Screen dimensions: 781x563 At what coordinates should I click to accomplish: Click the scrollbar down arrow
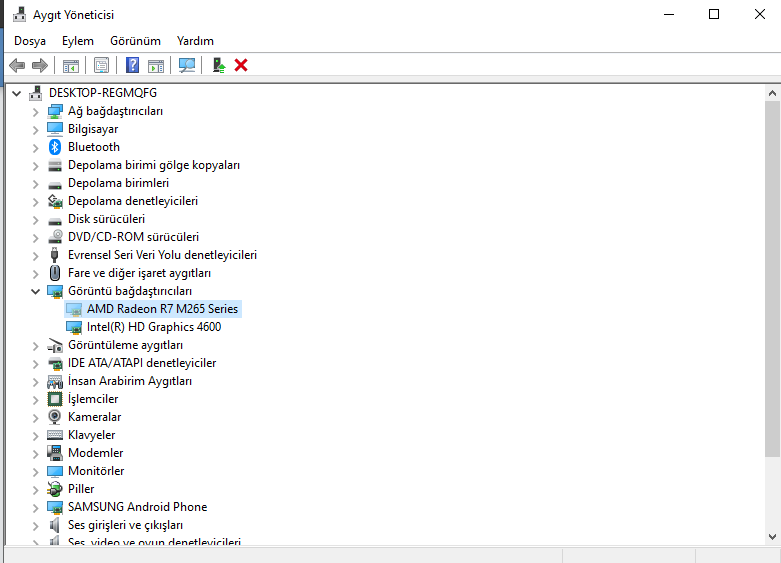(773, 537)
